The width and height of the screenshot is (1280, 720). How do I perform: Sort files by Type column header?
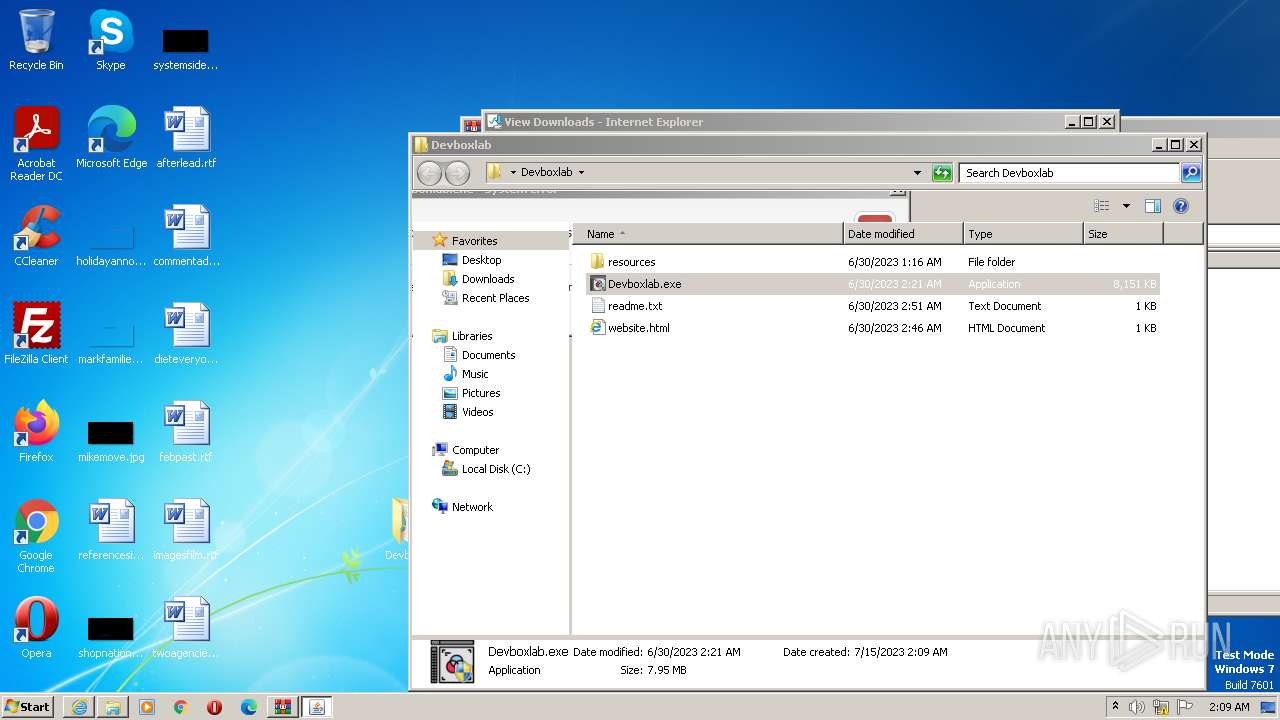tap(1024, 234)
